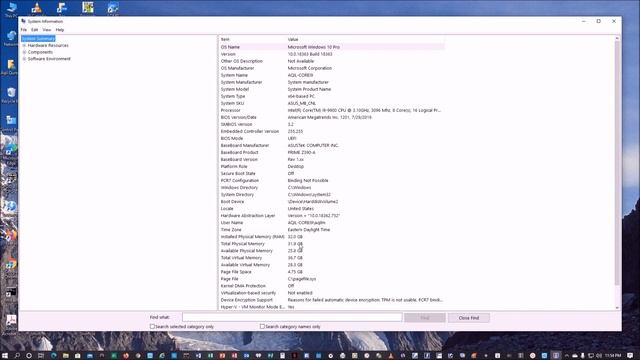
Task: Open the Recycle Bin on desktop
Action: click(x=10, y=96)
